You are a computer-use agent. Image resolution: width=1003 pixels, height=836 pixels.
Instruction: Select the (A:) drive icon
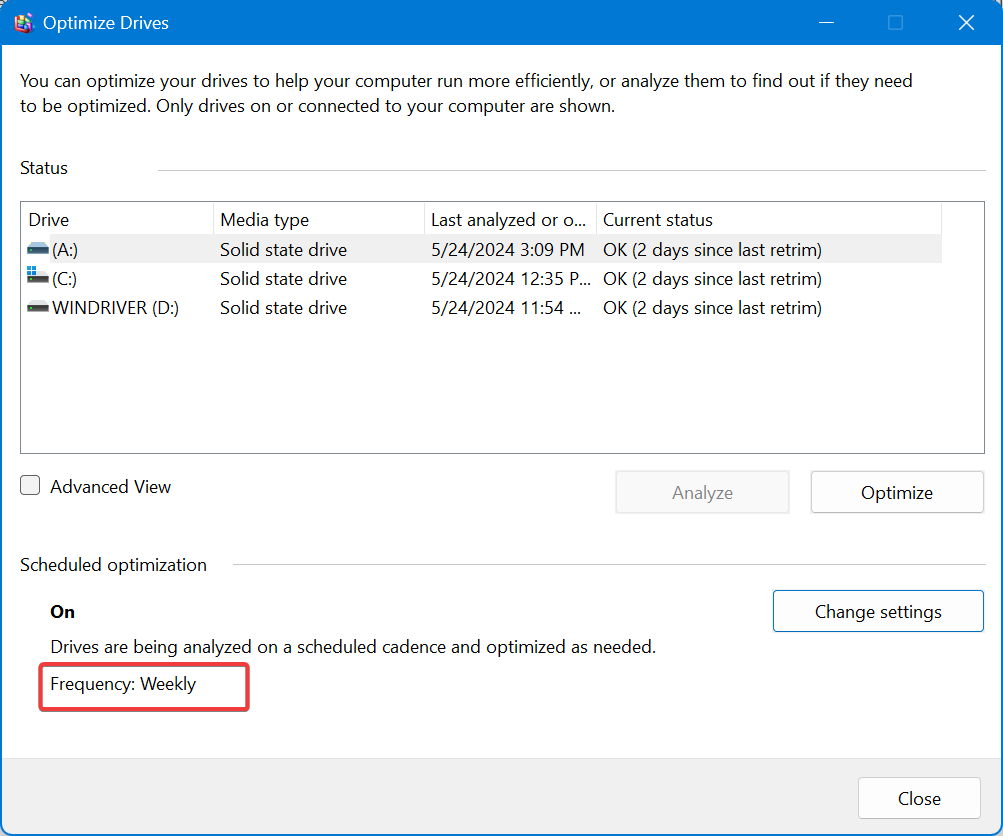[36, 249]
